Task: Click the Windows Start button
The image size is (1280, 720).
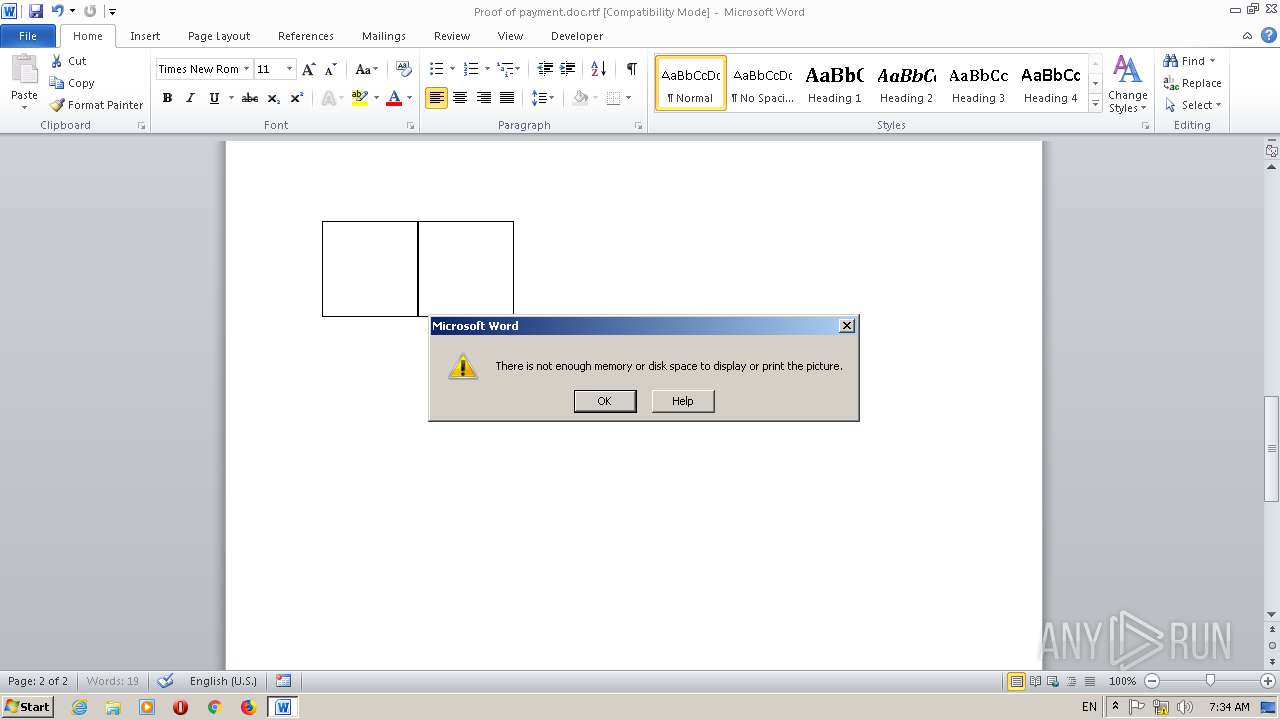Action: coord(28,706)
